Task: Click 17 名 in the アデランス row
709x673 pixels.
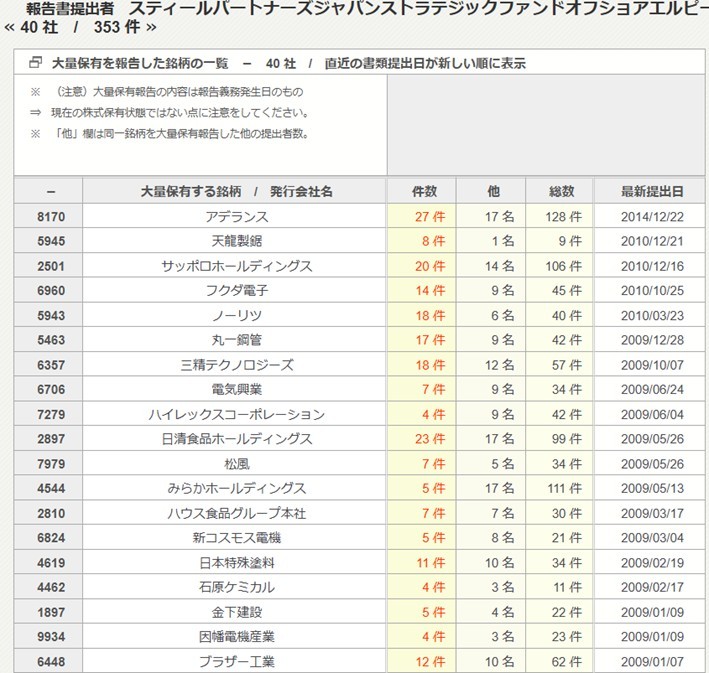Action: (499, 216)
